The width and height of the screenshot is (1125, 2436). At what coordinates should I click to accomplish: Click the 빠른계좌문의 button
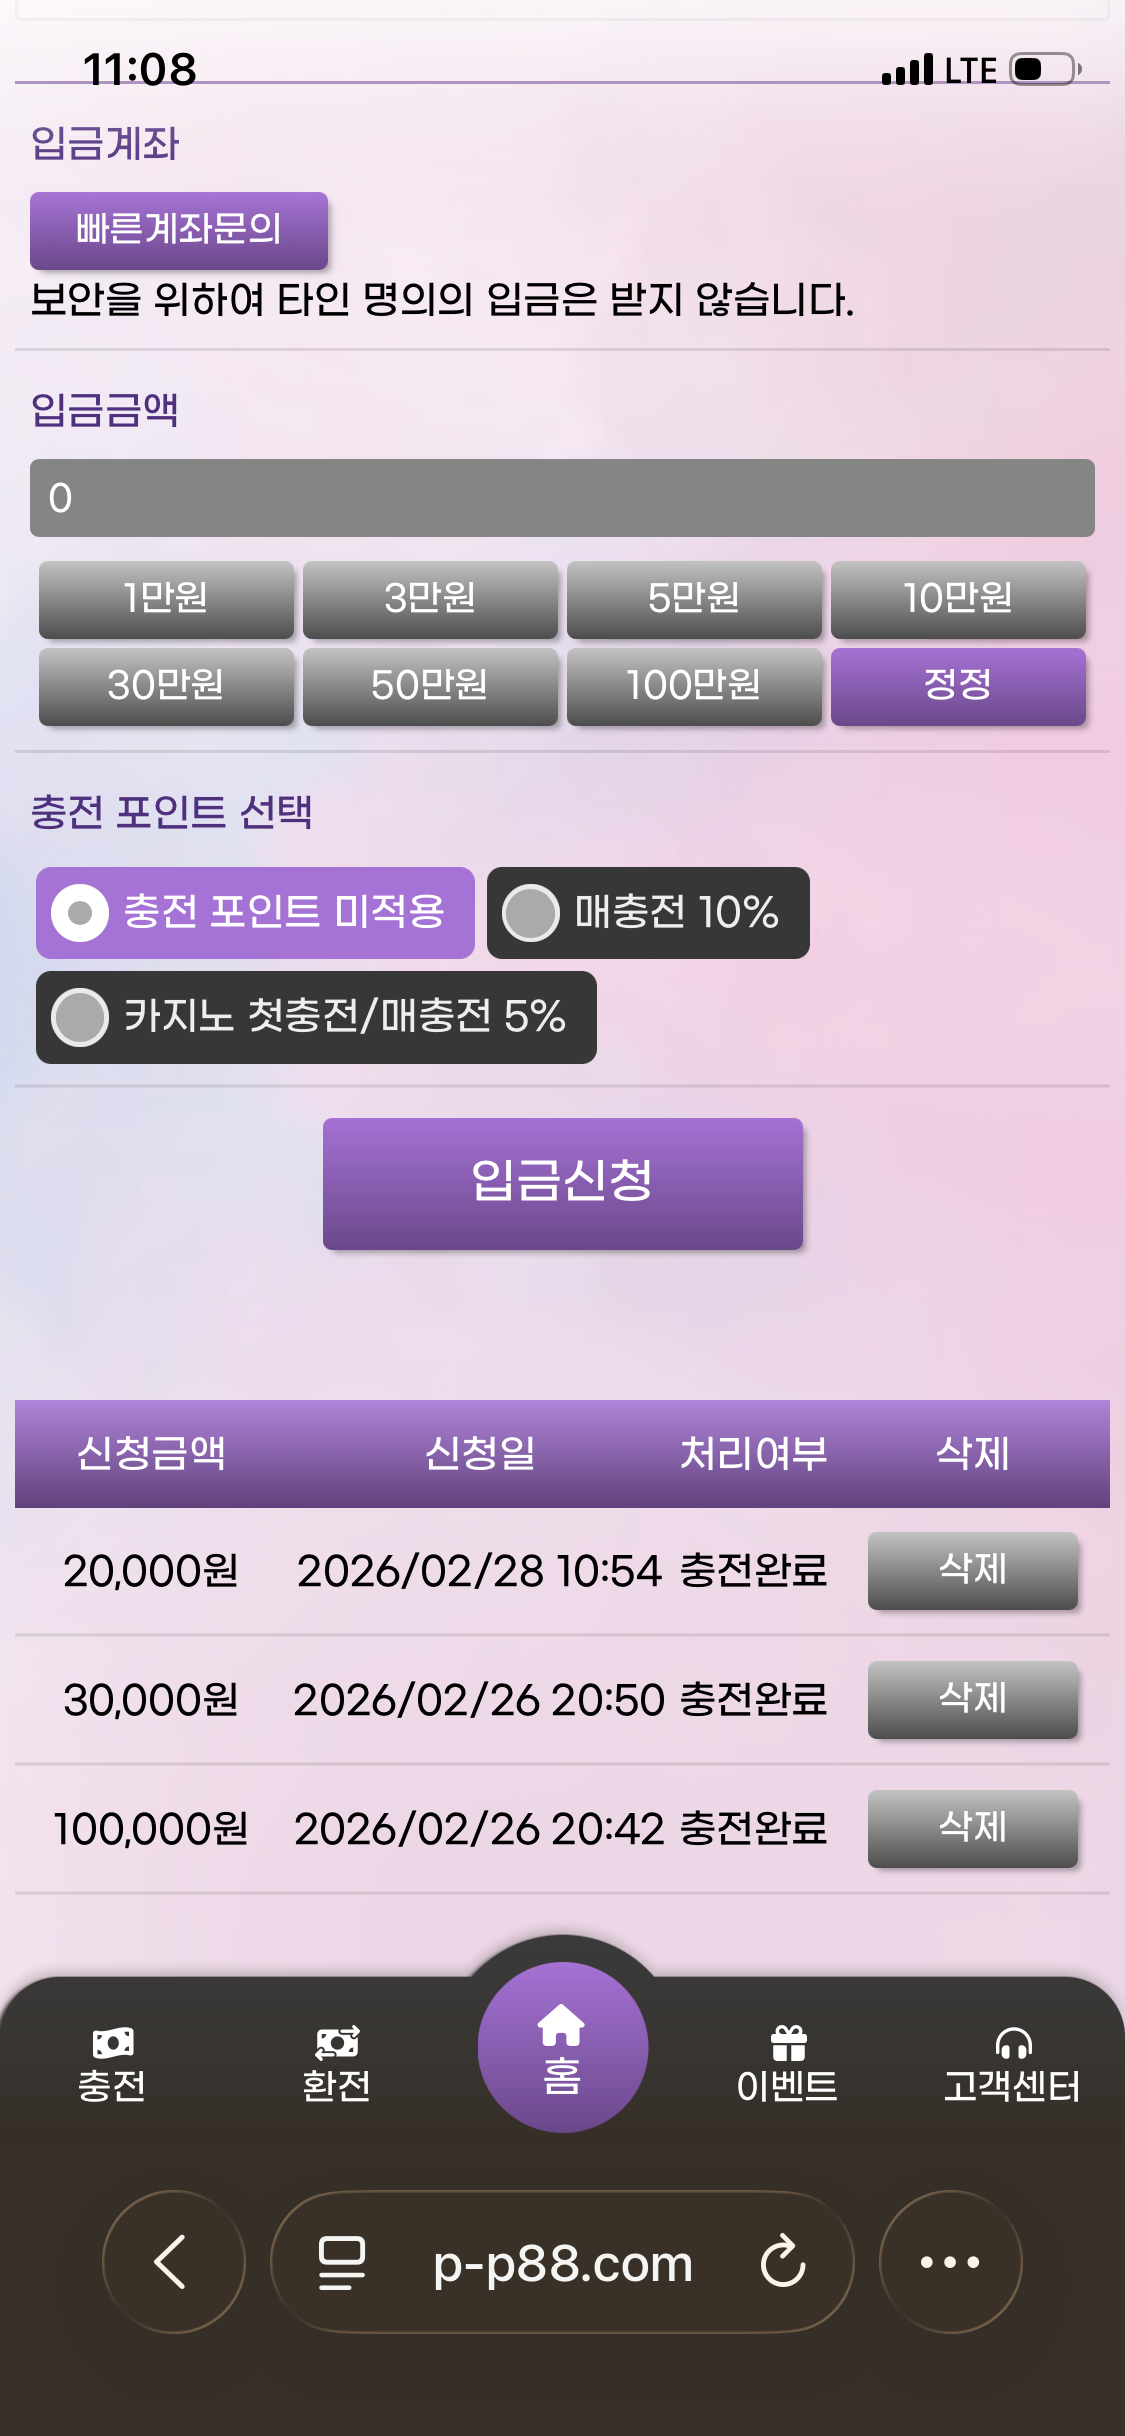(179, 230)
